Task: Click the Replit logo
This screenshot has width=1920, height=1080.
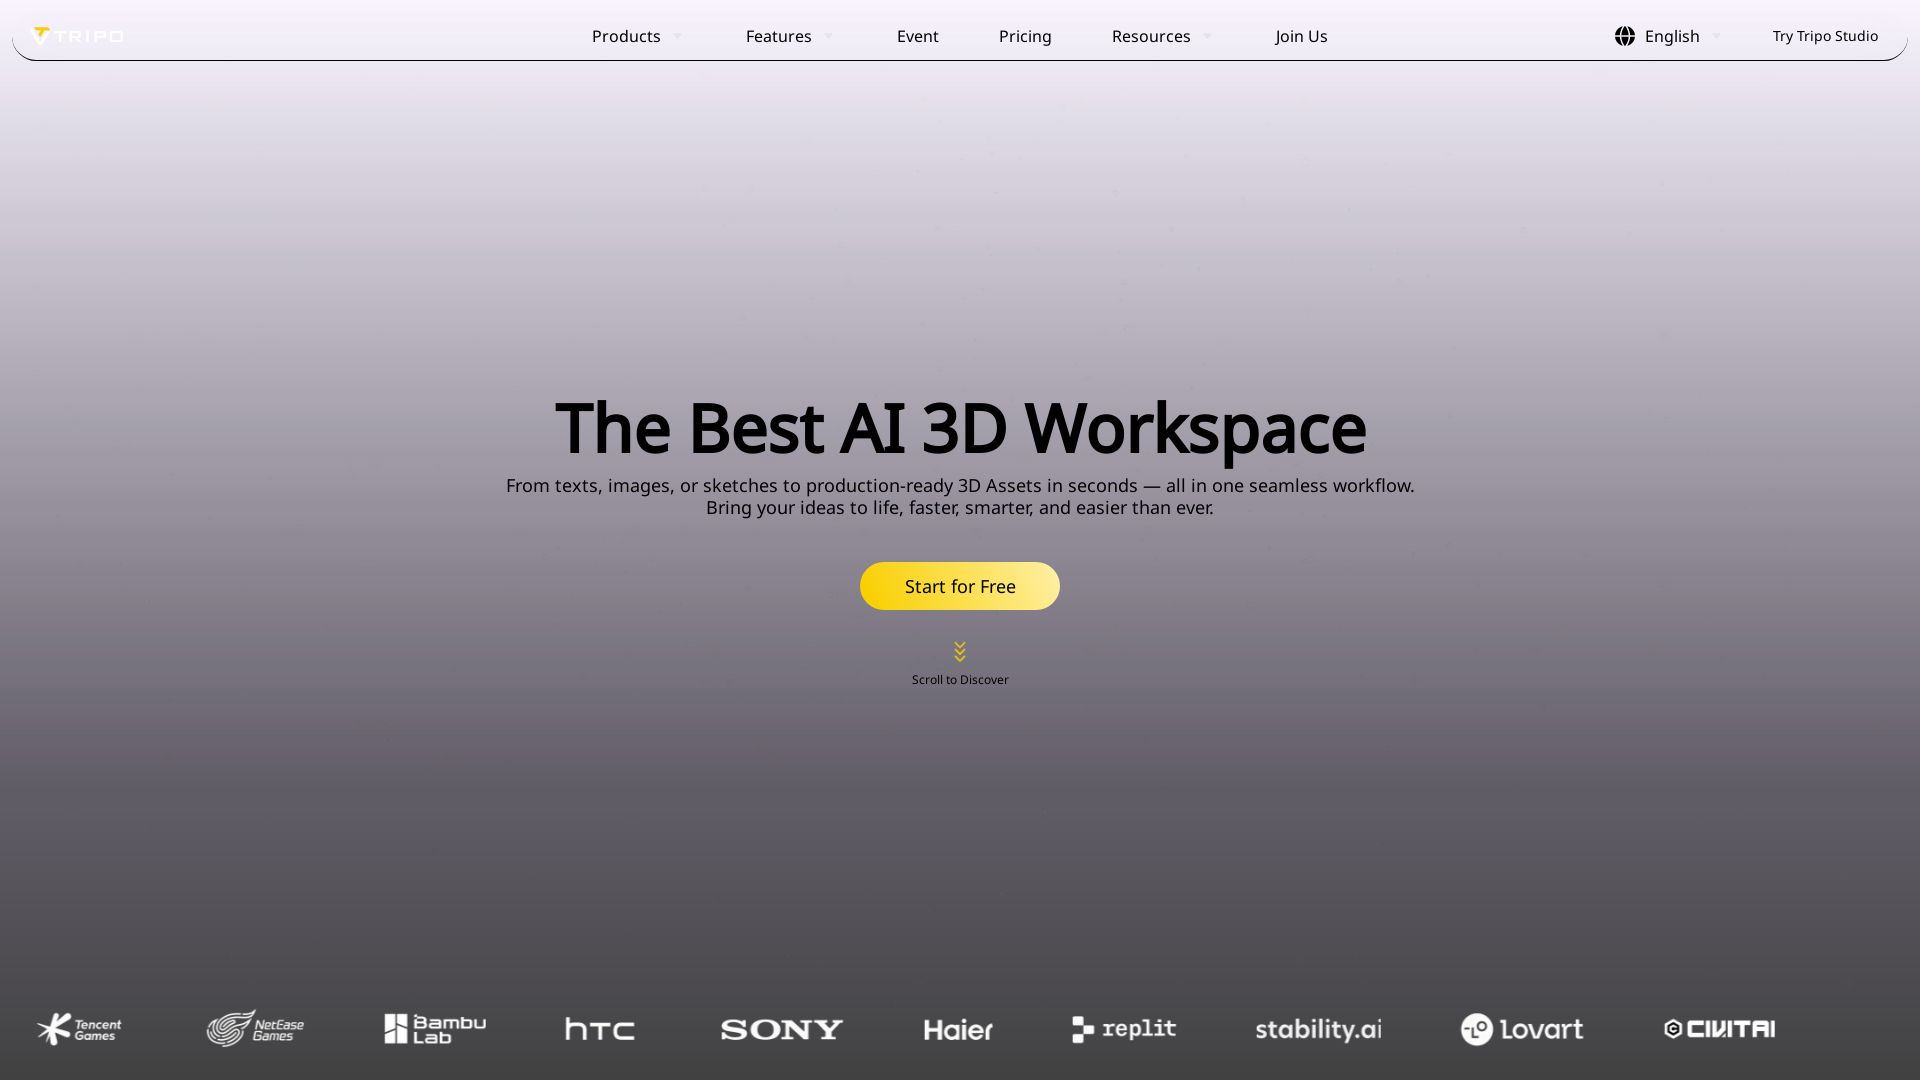Action: click(1124, 1029)
